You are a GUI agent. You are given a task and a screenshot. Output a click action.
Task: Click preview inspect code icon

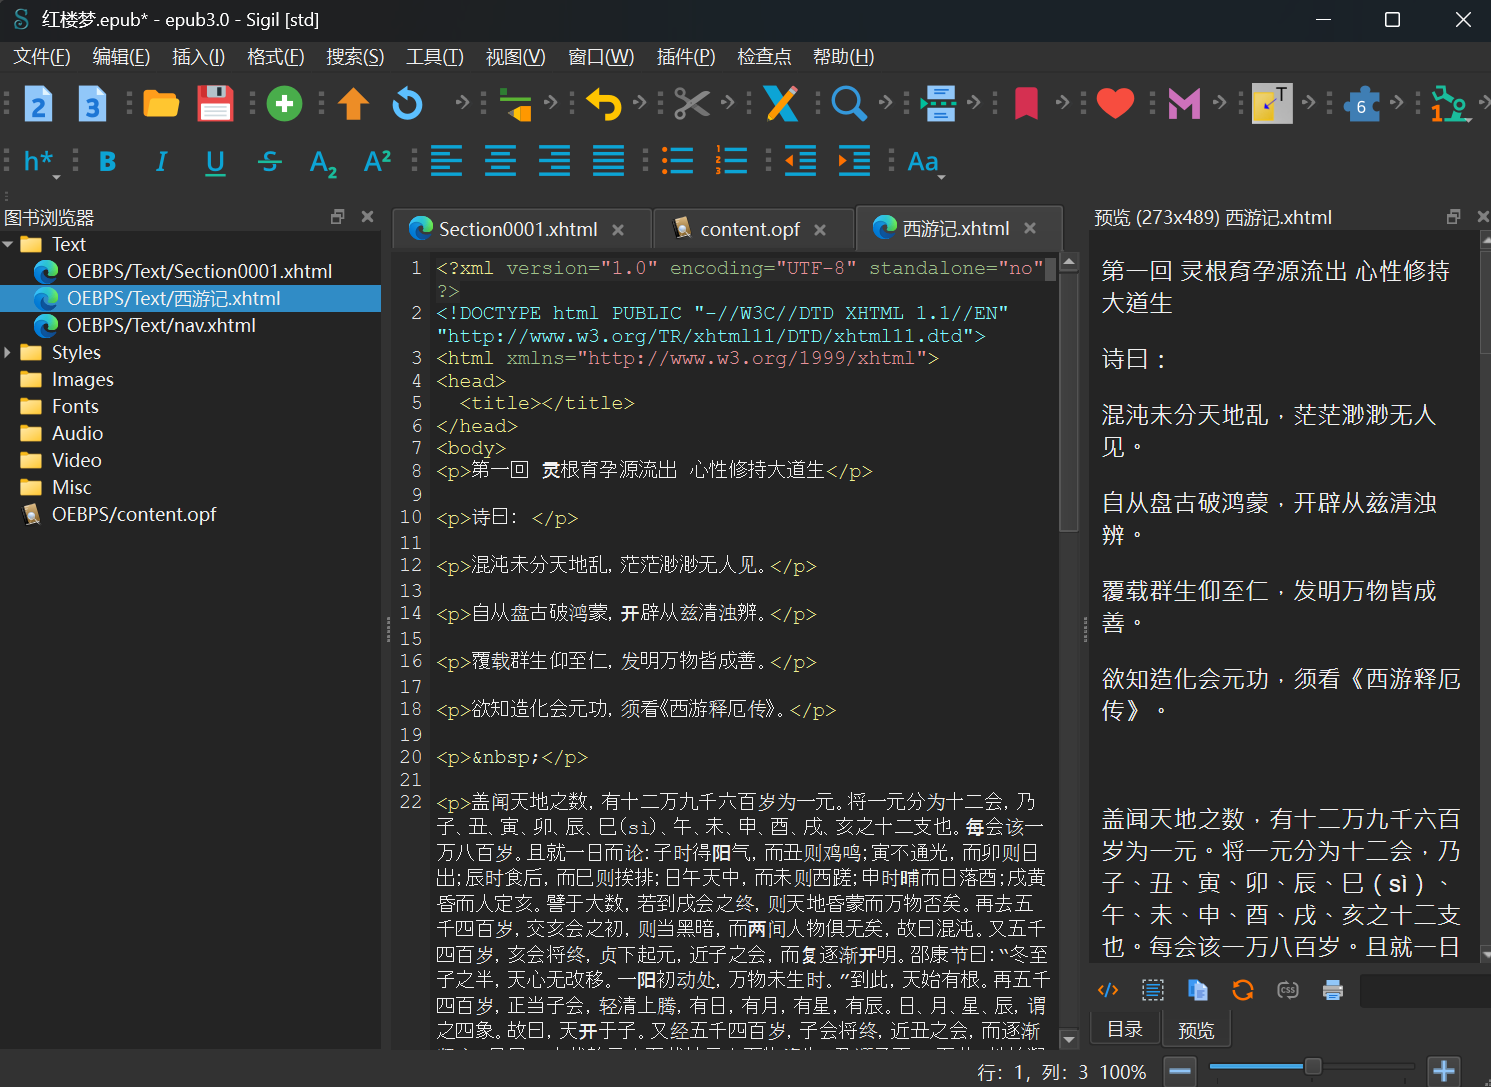click(1108, 990)
